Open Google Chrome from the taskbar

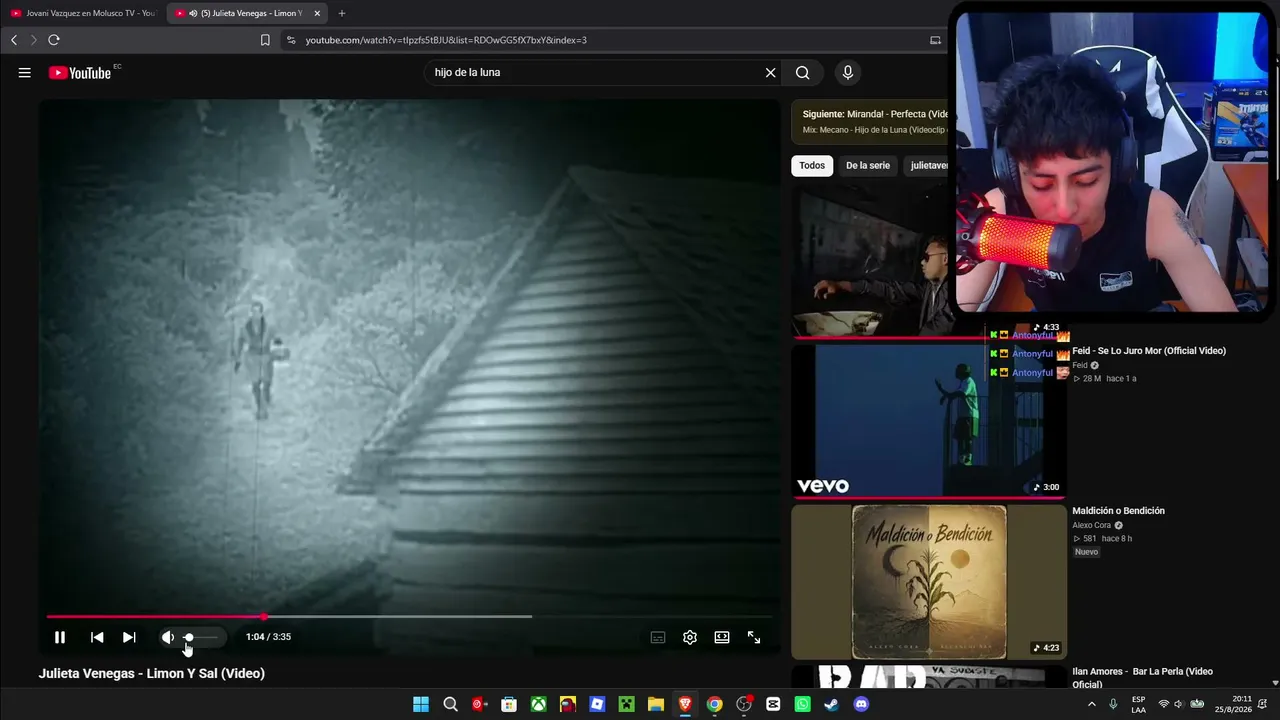[714, 704]
